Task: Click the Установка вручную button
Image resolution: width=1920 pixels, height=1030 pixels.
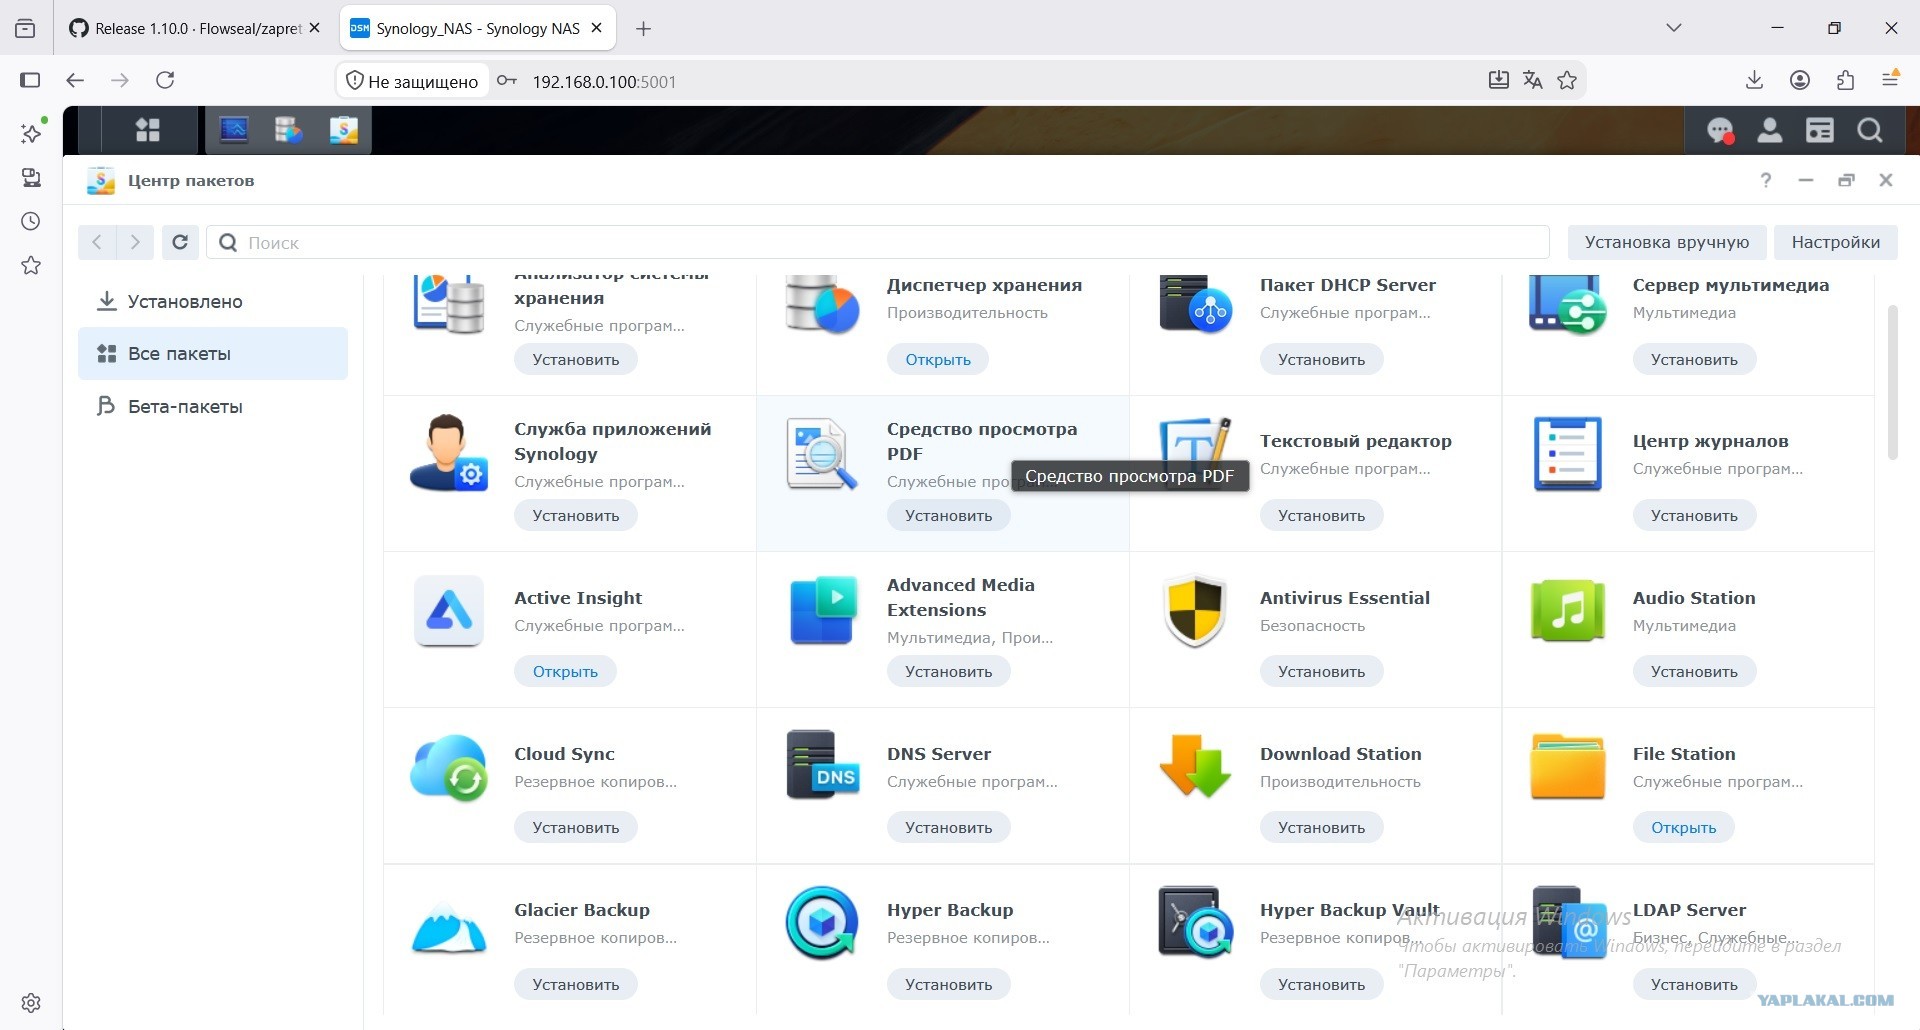Action: 1667,242
